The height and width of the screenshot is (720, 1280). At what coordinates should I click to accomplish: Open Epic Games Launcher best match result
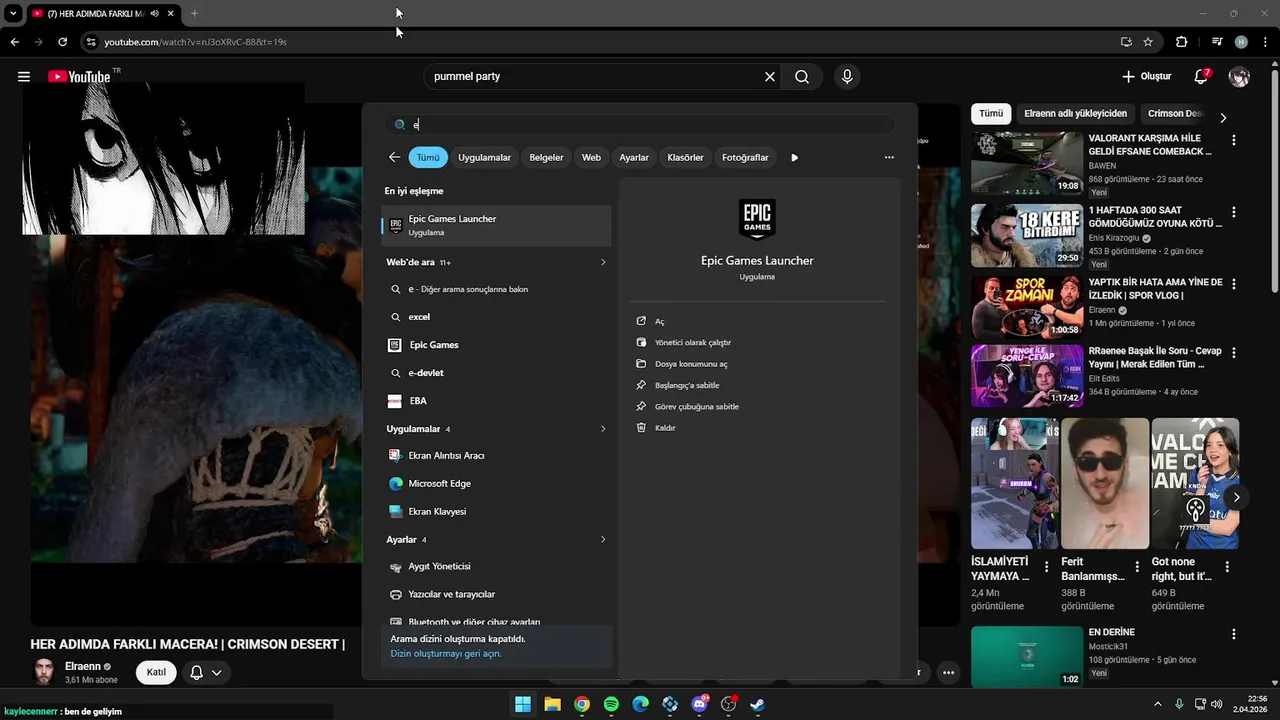496,225
